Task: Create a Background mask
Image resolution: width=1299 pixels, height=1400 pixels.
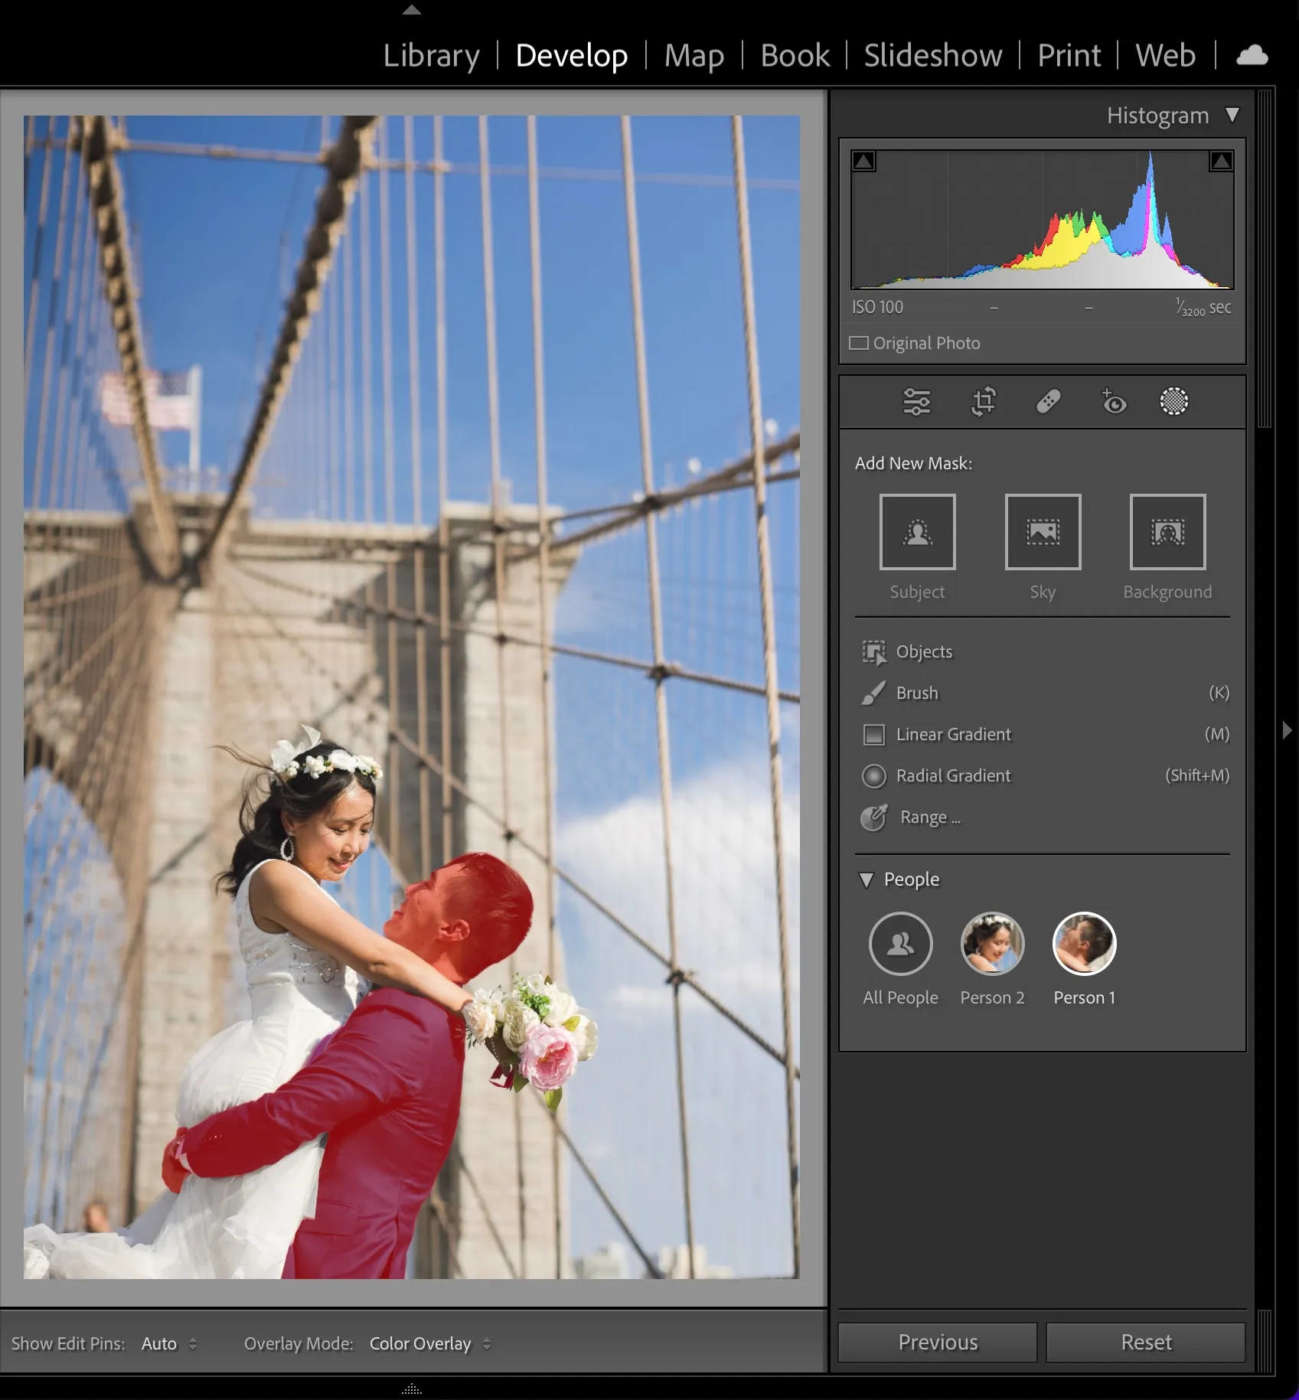Action: coord(1167,531)
